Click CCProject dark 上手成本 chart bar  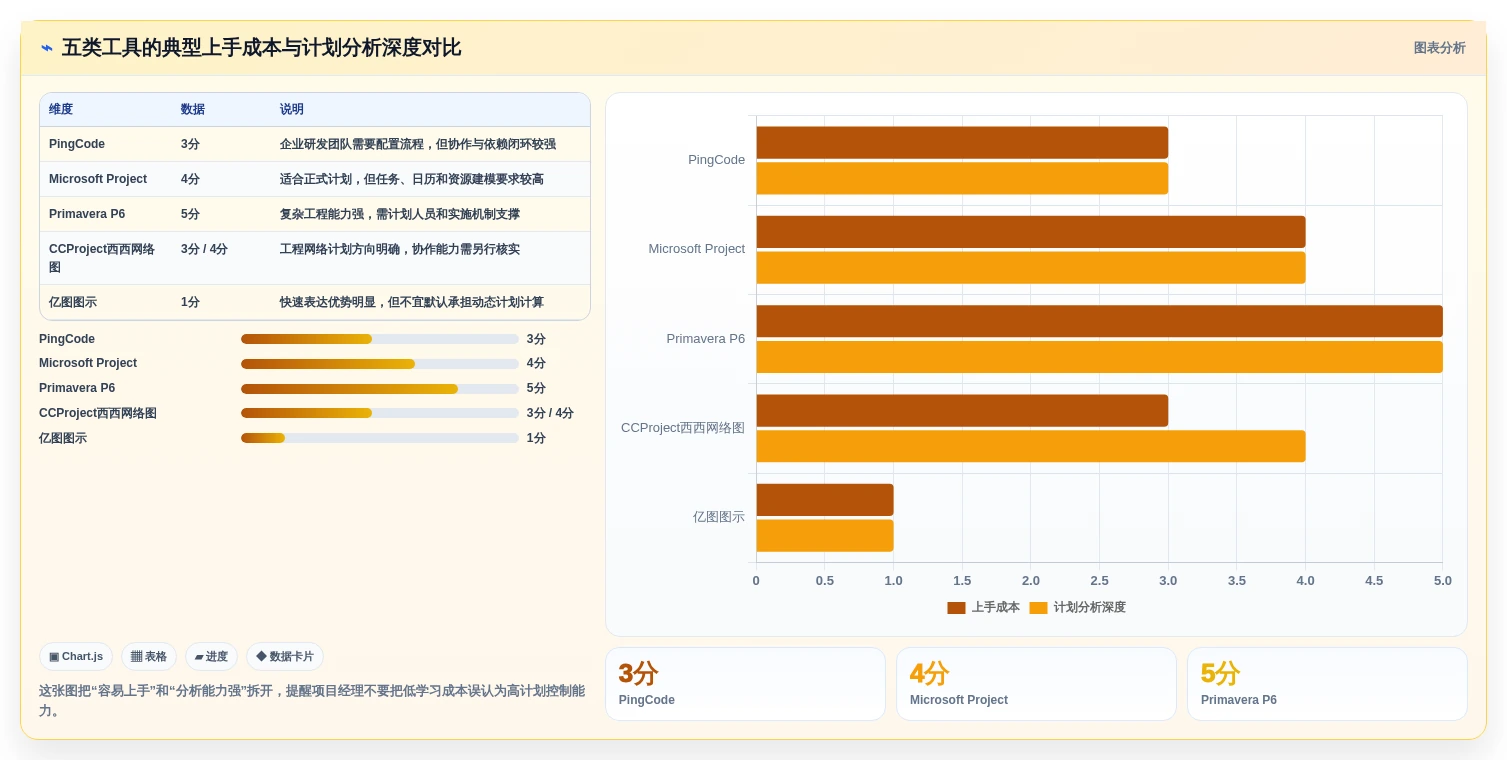(x=962, y=410)
